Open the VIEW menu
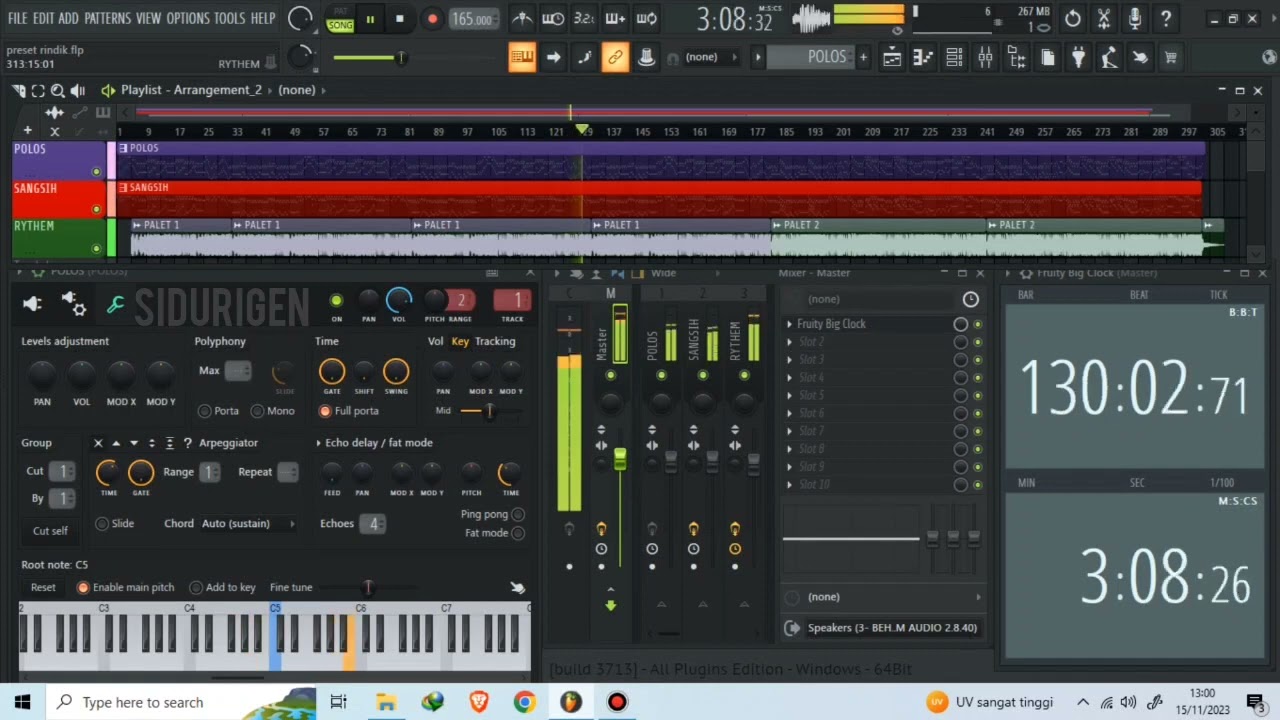This screenshot has height=720, width=1280. click(x=148, y=18)
